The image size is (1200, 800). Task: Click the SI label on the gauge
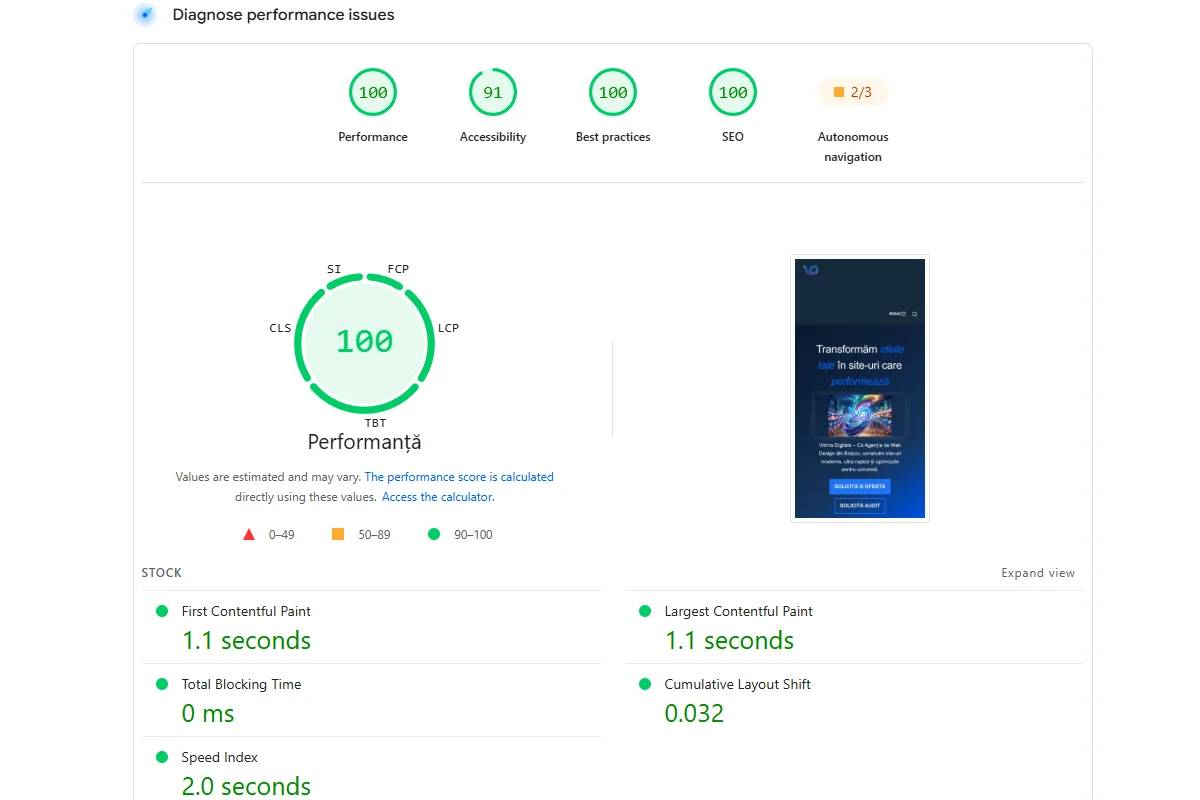pos(334,269)
